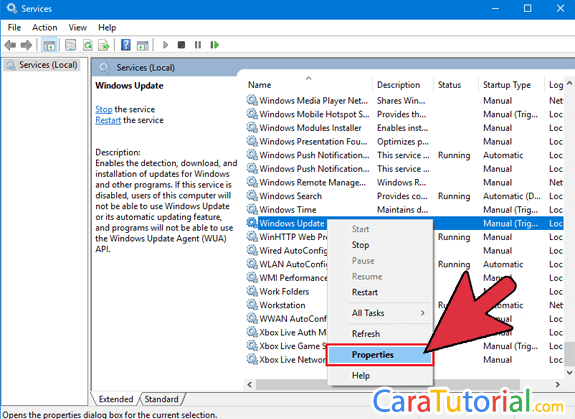Click the Start Service play icon
This screenshot has height=419, width=575.
coord(165,45)
